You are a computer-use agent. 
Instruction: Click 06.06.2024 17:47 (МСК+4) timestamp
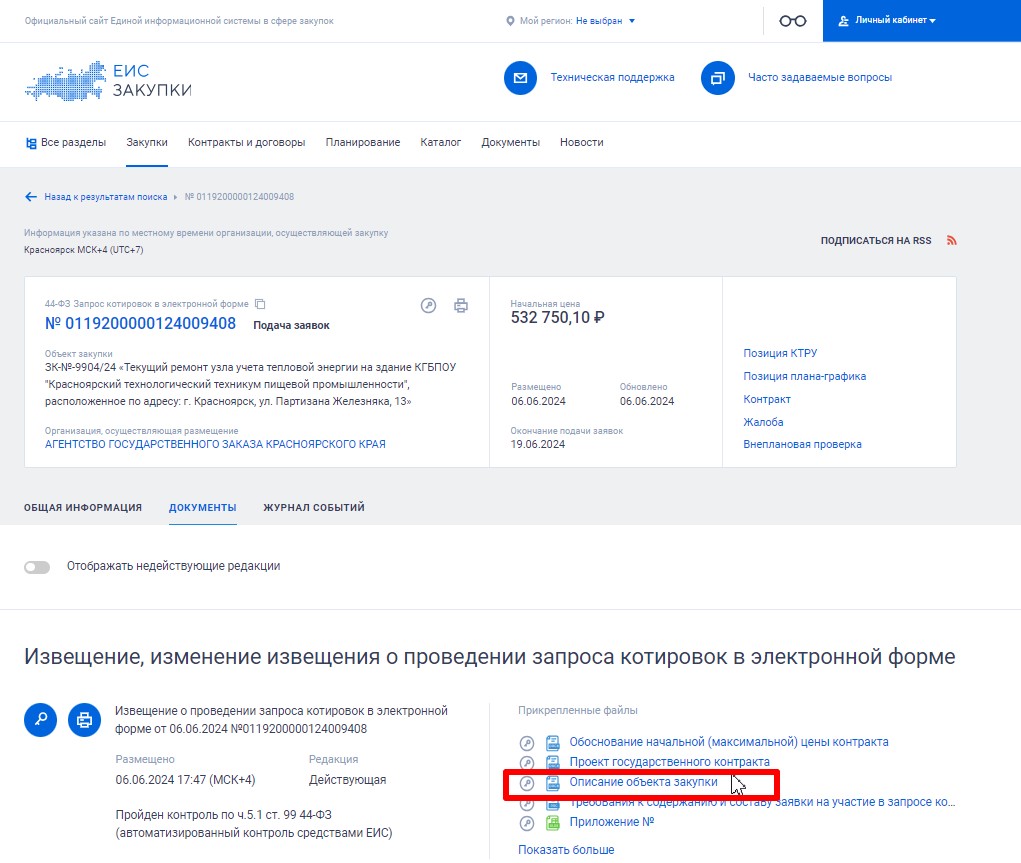[186, 780]
